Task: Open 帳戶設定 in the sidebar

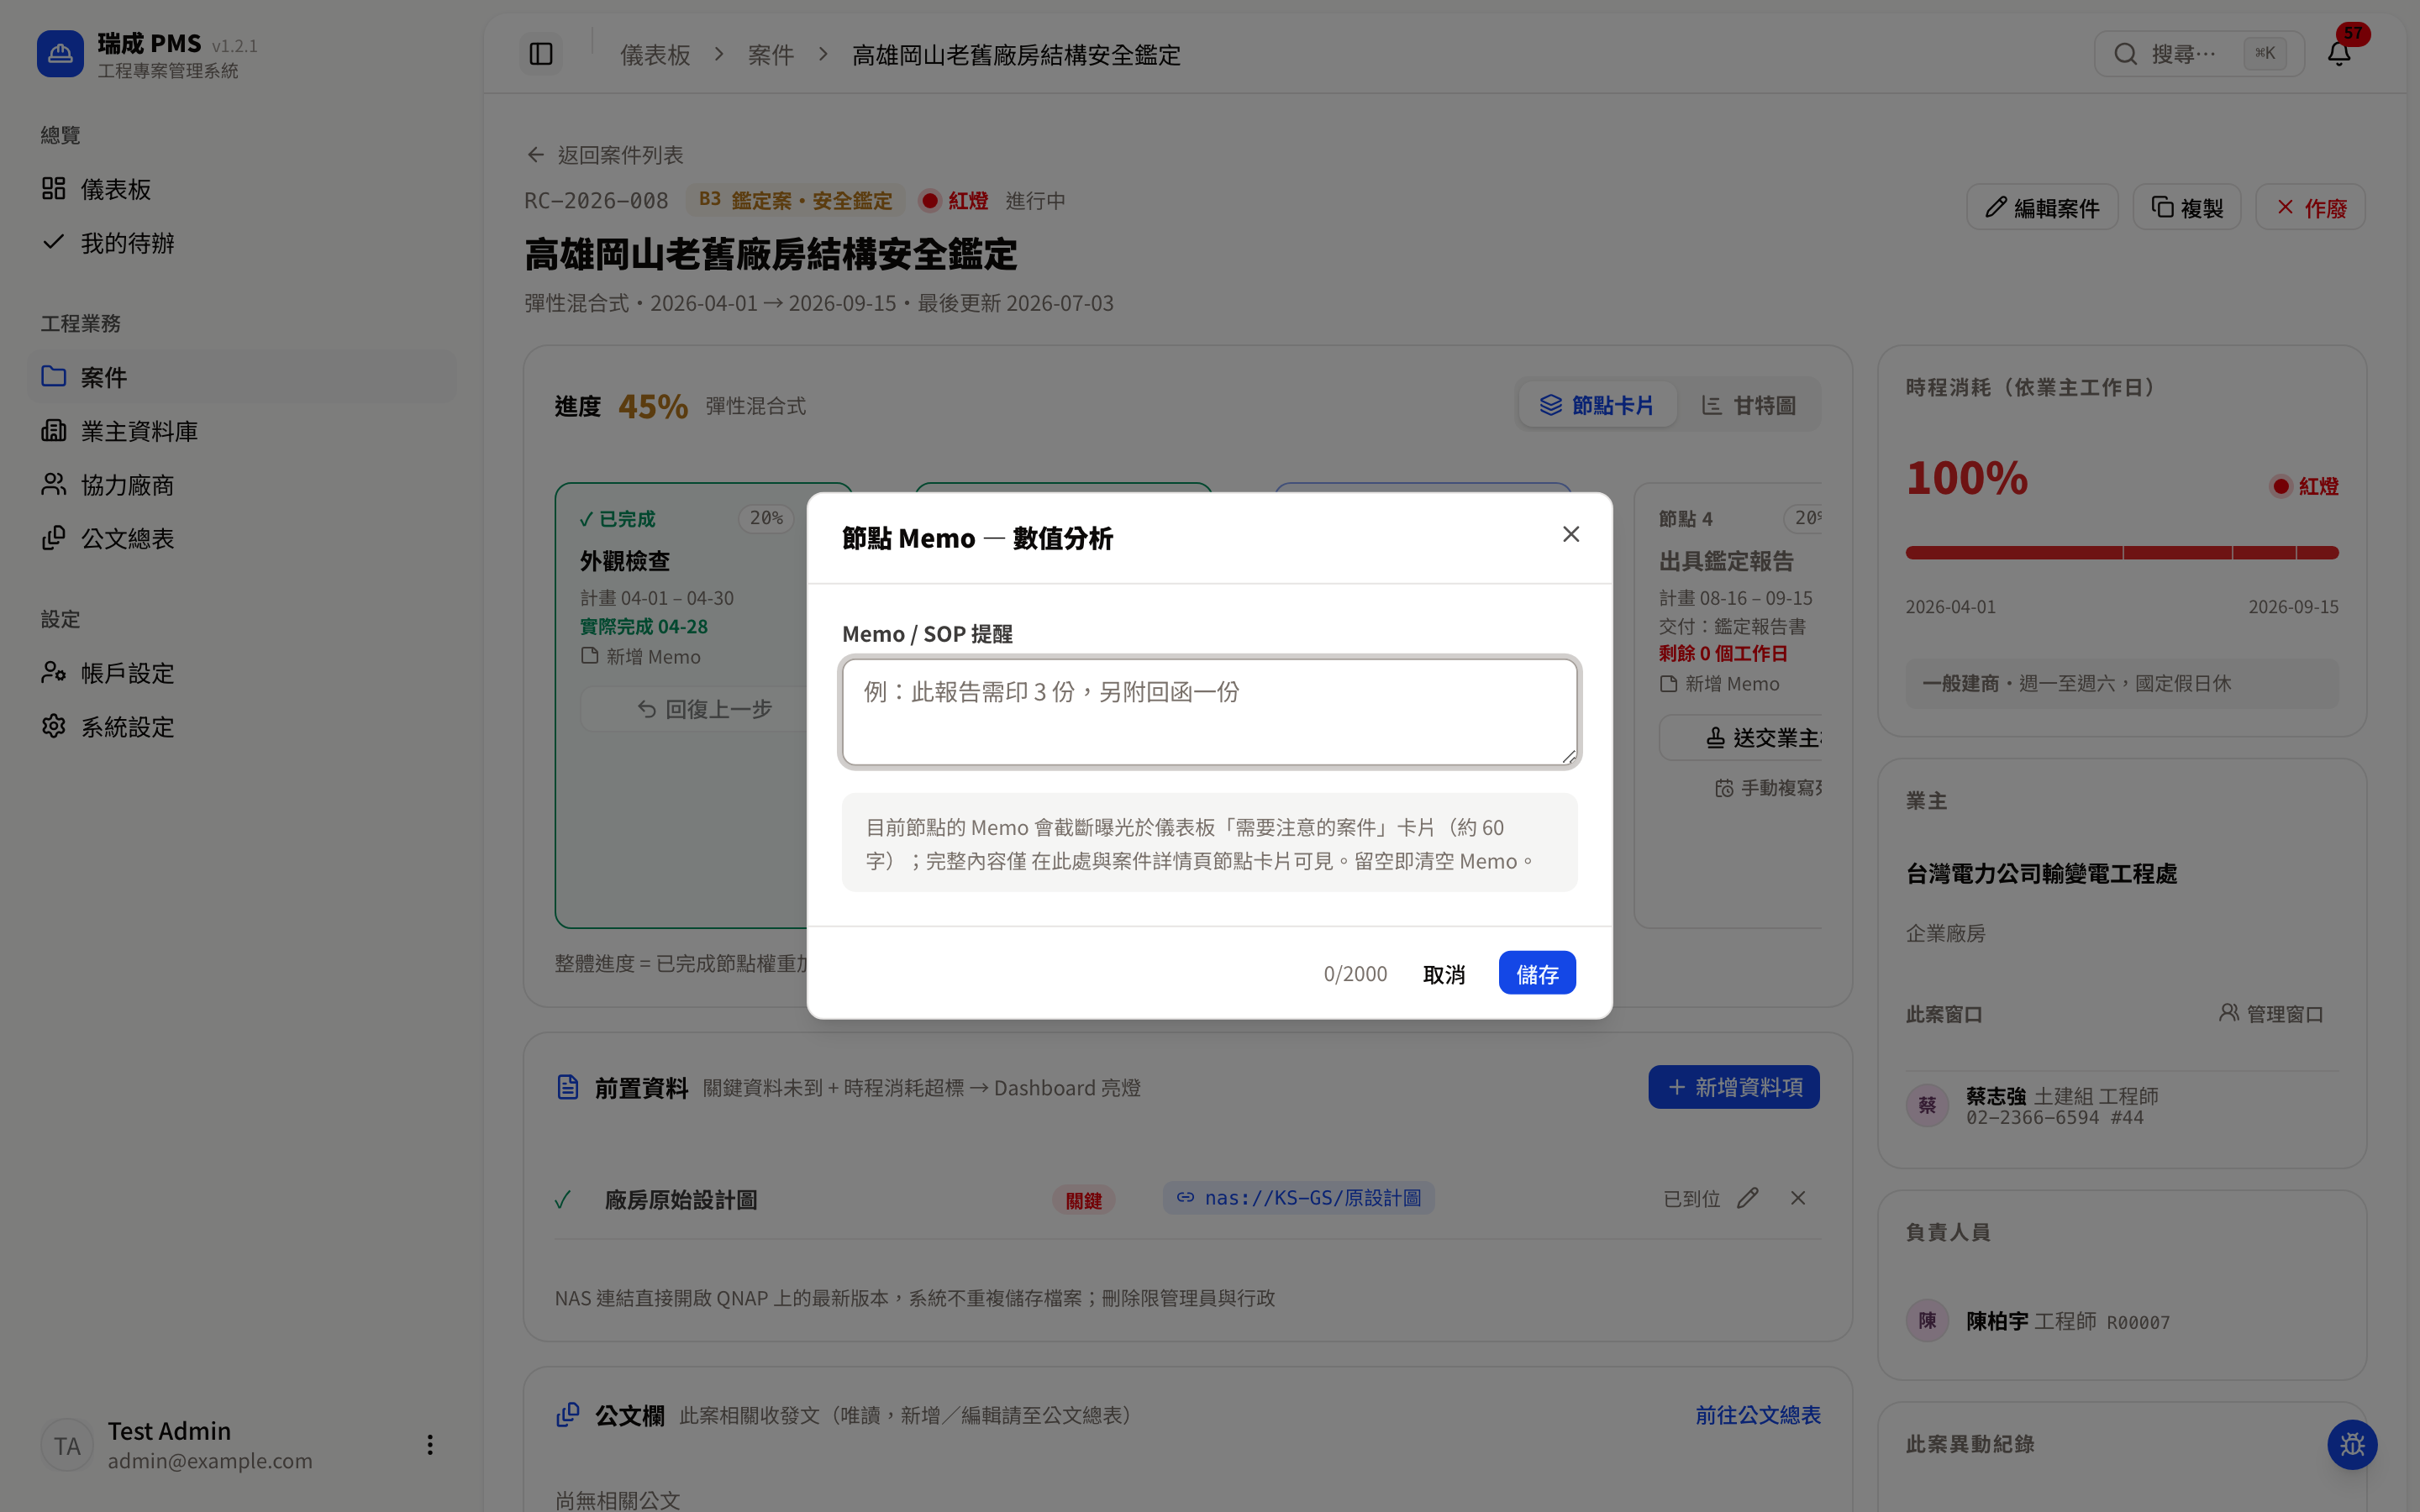Action: (242, 673)
